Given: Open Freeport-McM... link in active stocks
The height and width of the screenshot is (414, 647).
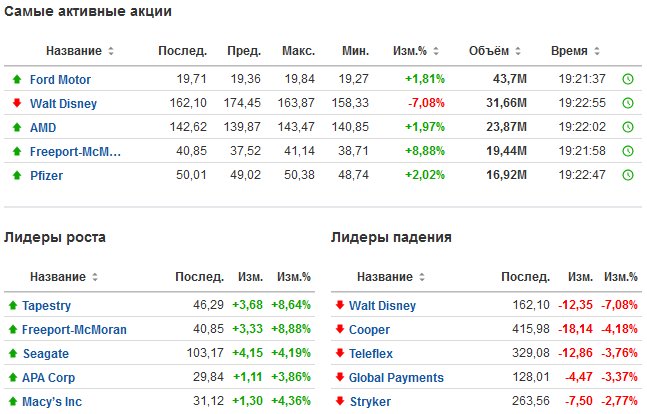Looking at the screenshot, I should point(75,151).
